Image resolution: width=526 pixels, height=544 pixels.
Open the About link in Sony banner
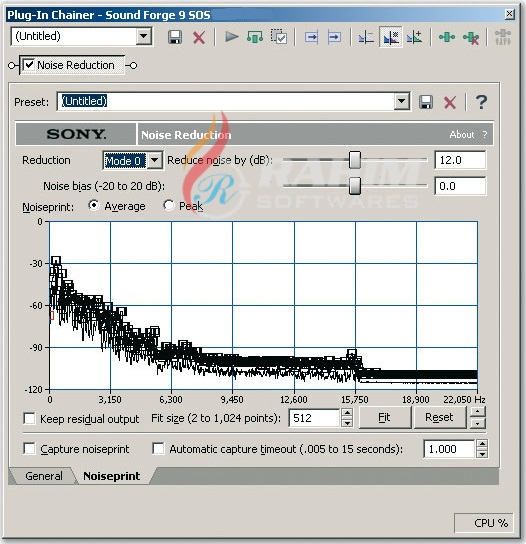[x=462, y=135]
